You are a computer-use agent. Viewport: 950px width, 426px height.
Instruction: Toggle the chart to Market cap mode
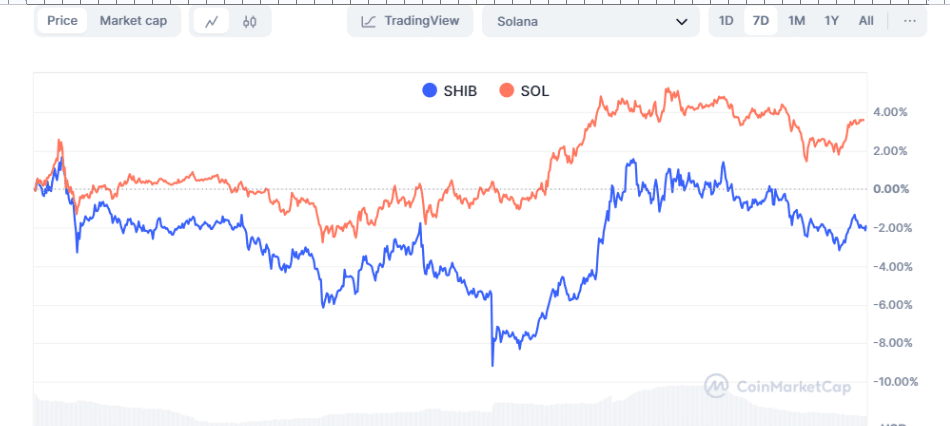point(133,21)
